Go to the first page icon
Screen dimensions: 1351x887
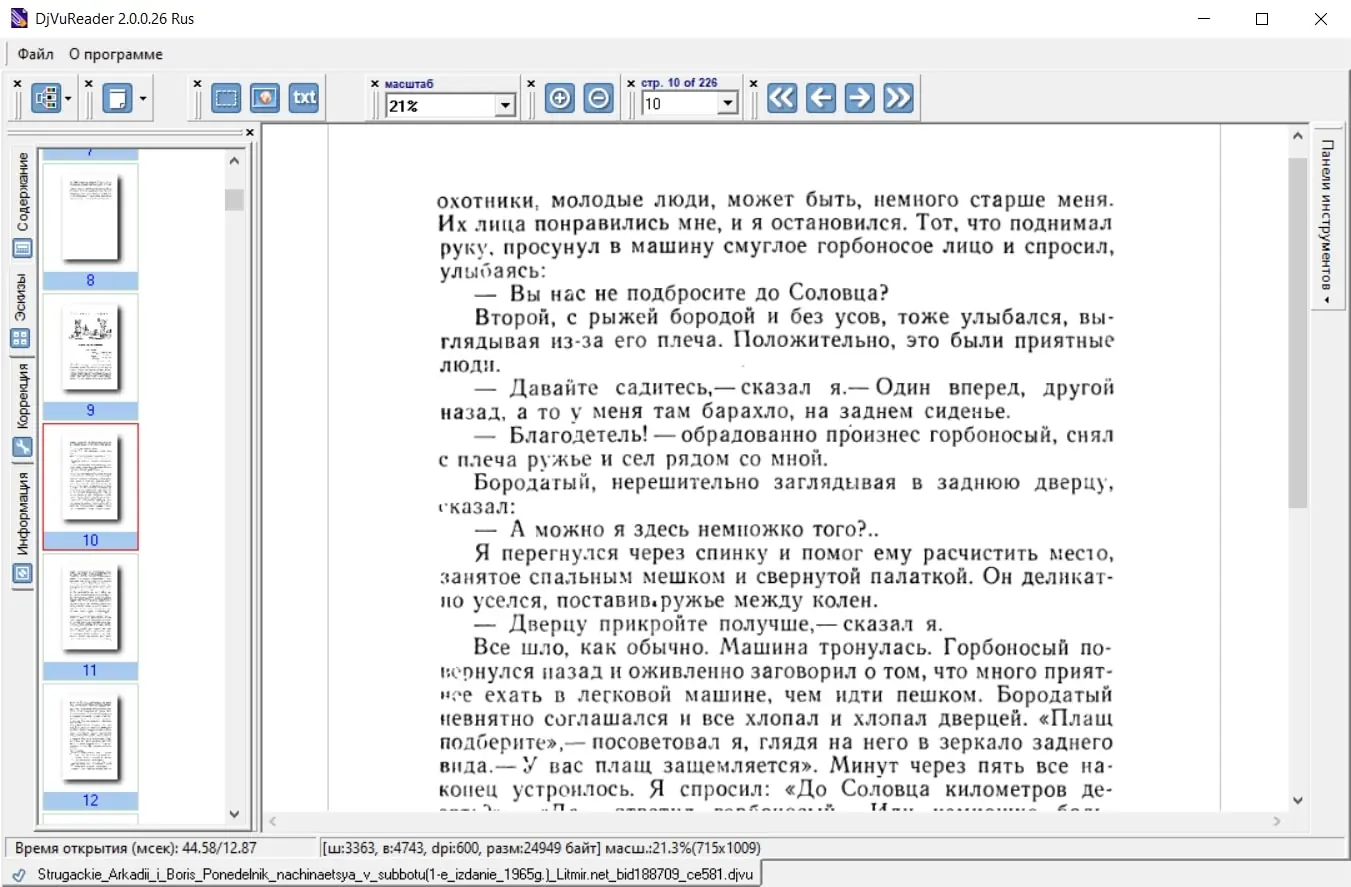[782, 98]
